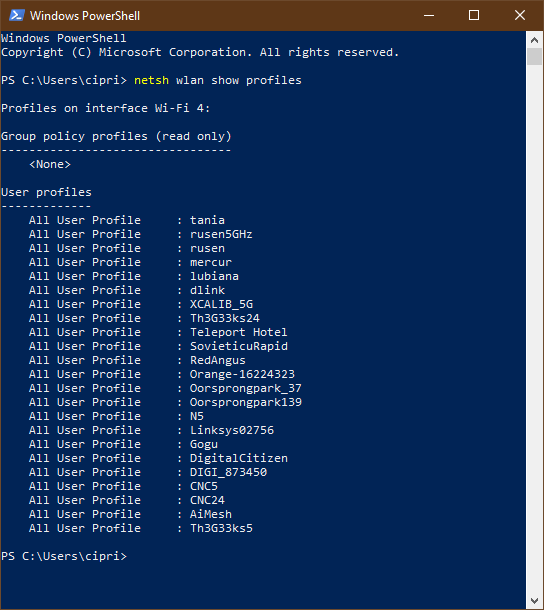Click the vertical scrollbar thumb
This screenshot has width=544, height=610.
[x=534, y=57]
